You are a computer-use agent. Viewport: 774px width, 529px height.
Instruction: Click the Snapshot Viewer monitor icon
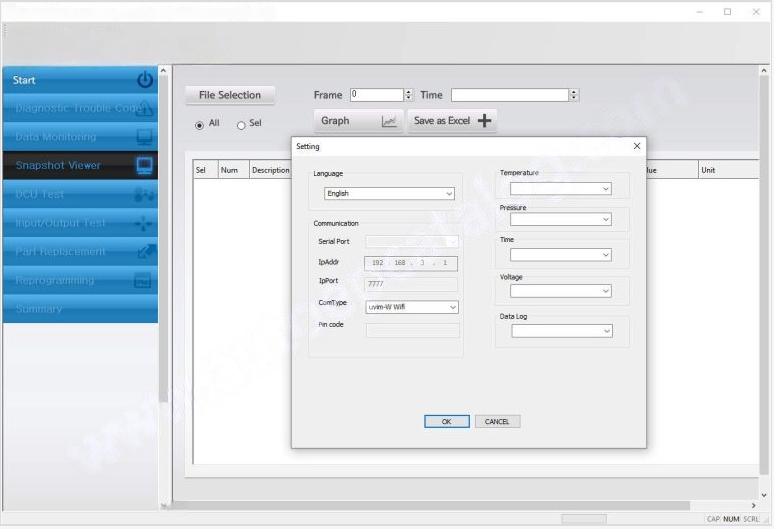click(144, 165)
